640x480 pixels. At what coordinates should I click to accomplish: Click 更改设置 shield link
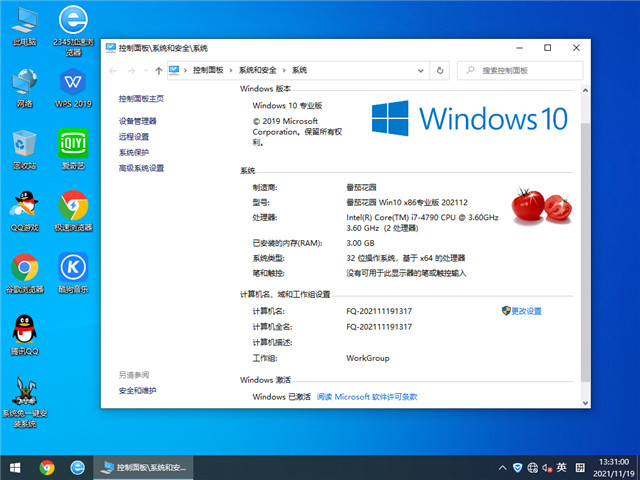click(x=522, y=311)
